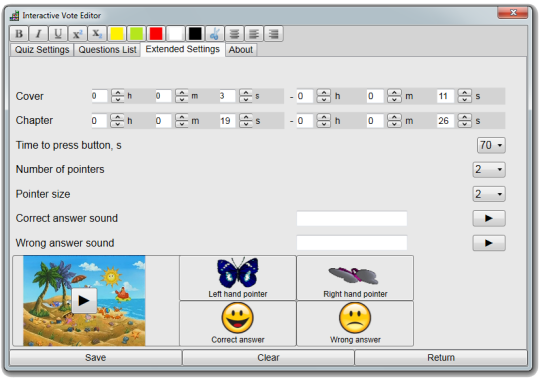Image resolution: width=540 pixels, height=379 pixels.
Task: Toggle italic formatting
Action: 39,34
